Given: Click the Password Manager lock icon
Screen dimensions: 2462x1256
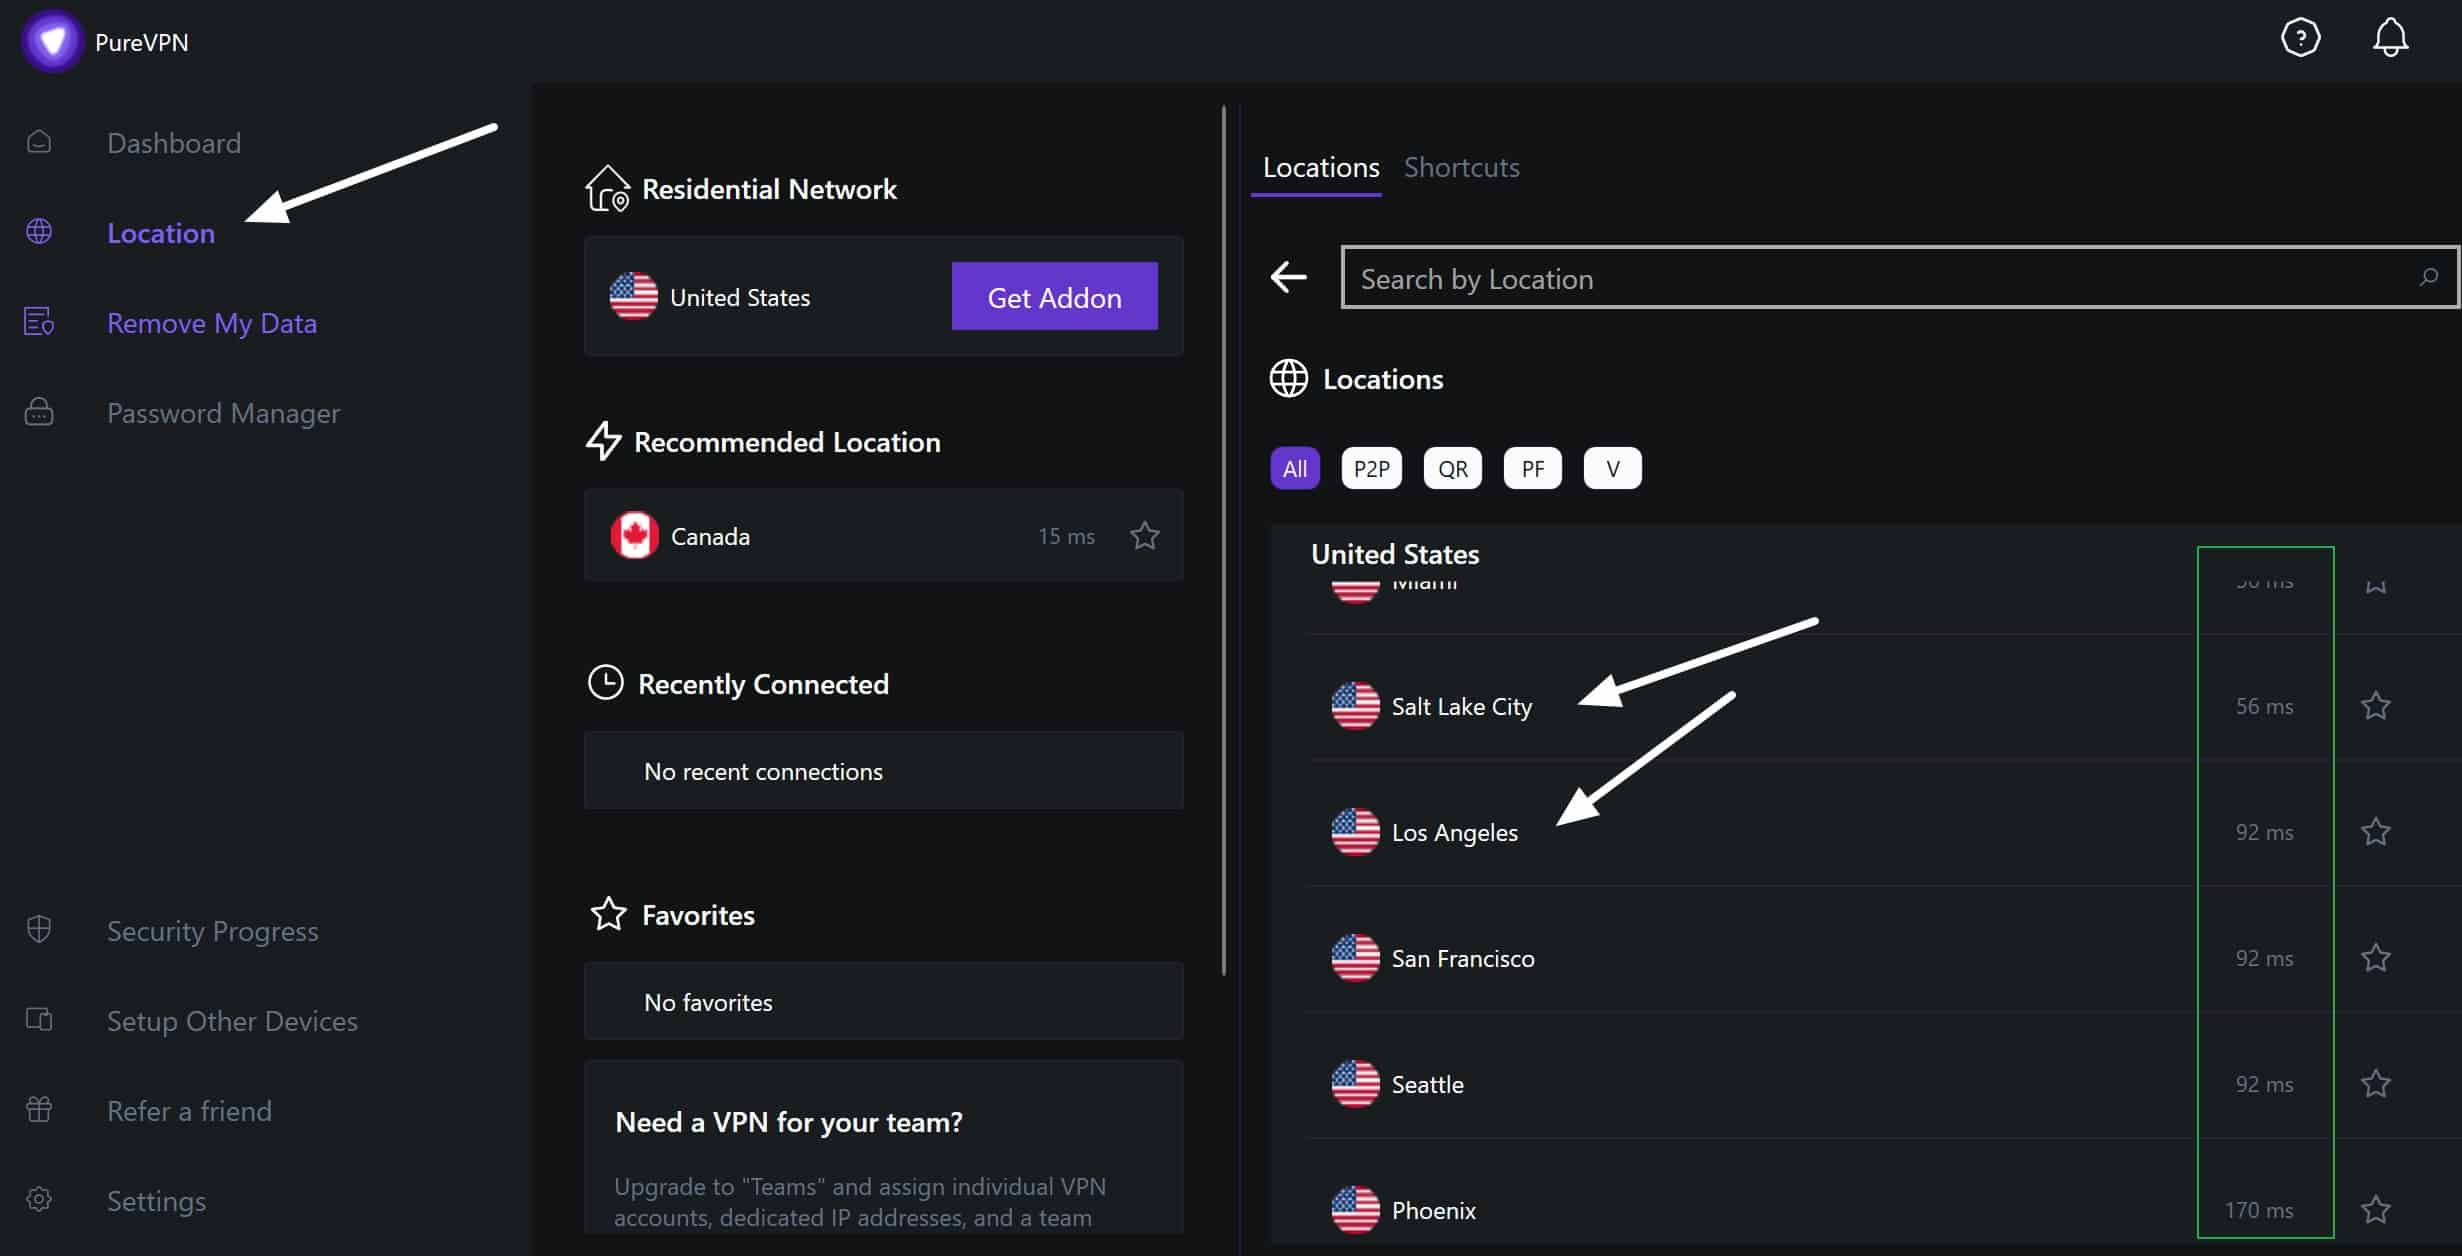Looking at the screenshot, I should (x=39, y=412).
